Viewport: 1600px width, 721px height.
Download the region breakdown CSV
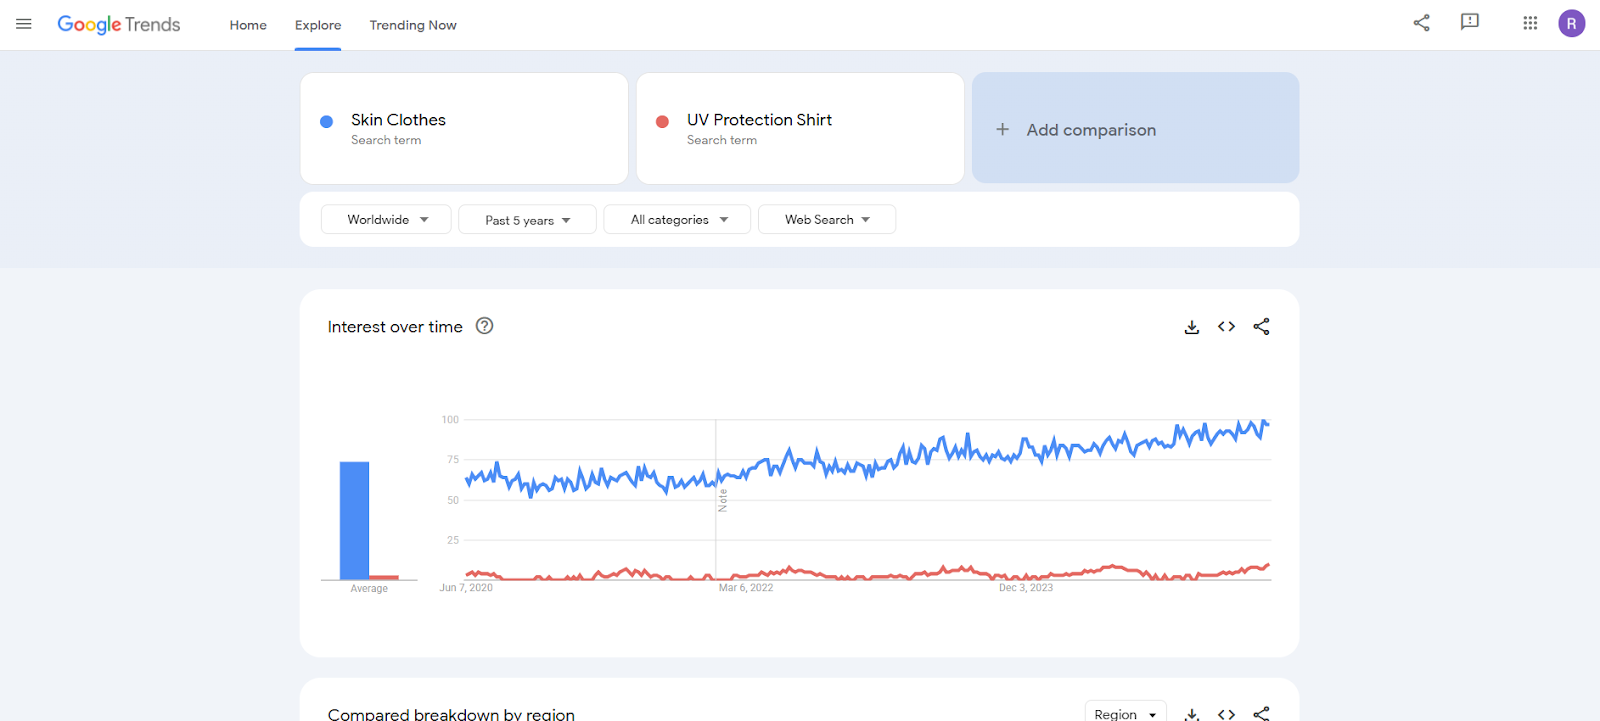click(1192, 714)
